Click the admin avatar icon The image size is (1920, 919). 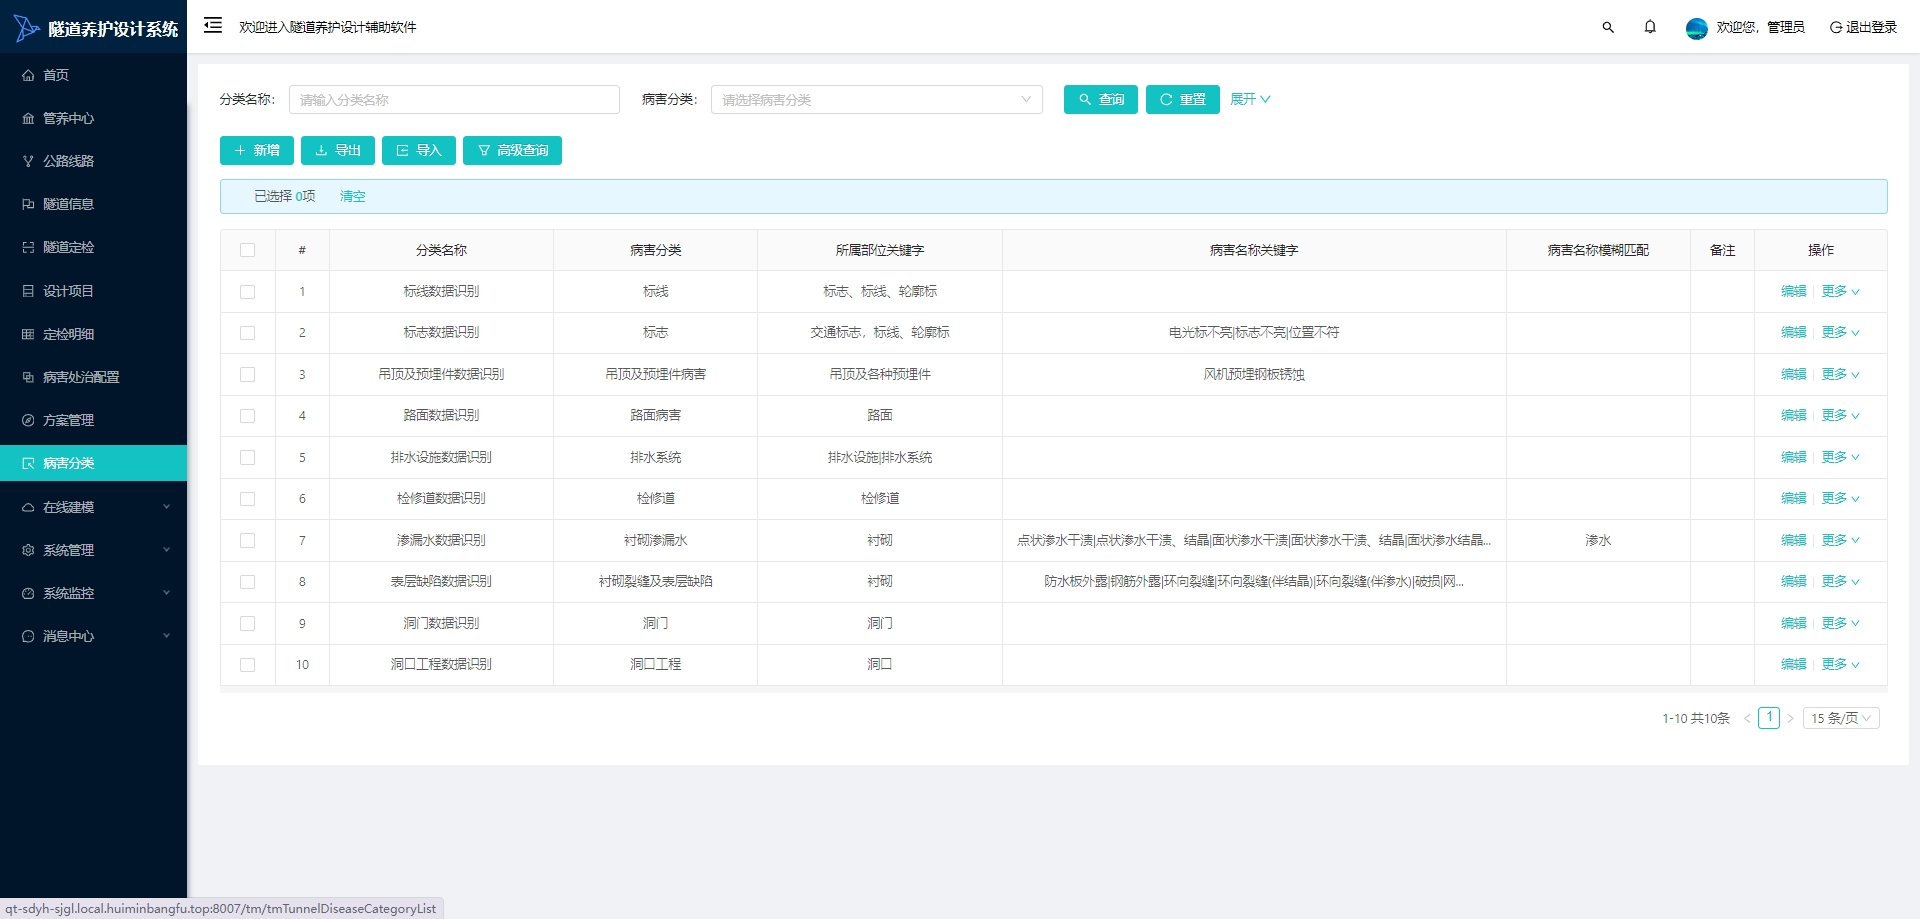click(1696, 28)
